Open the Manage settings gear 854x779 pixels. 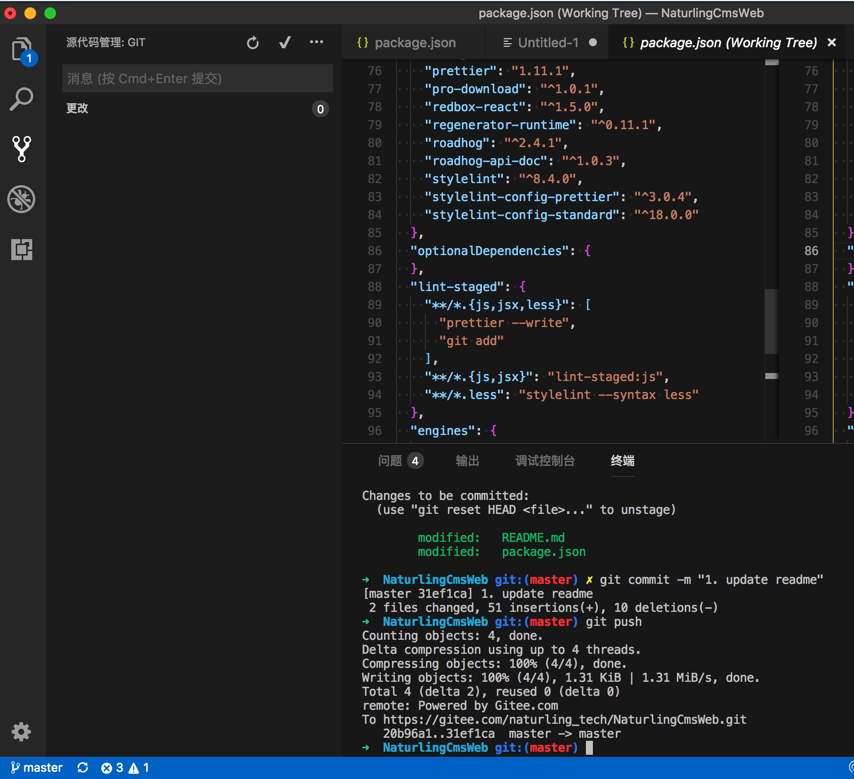[22, 732]
